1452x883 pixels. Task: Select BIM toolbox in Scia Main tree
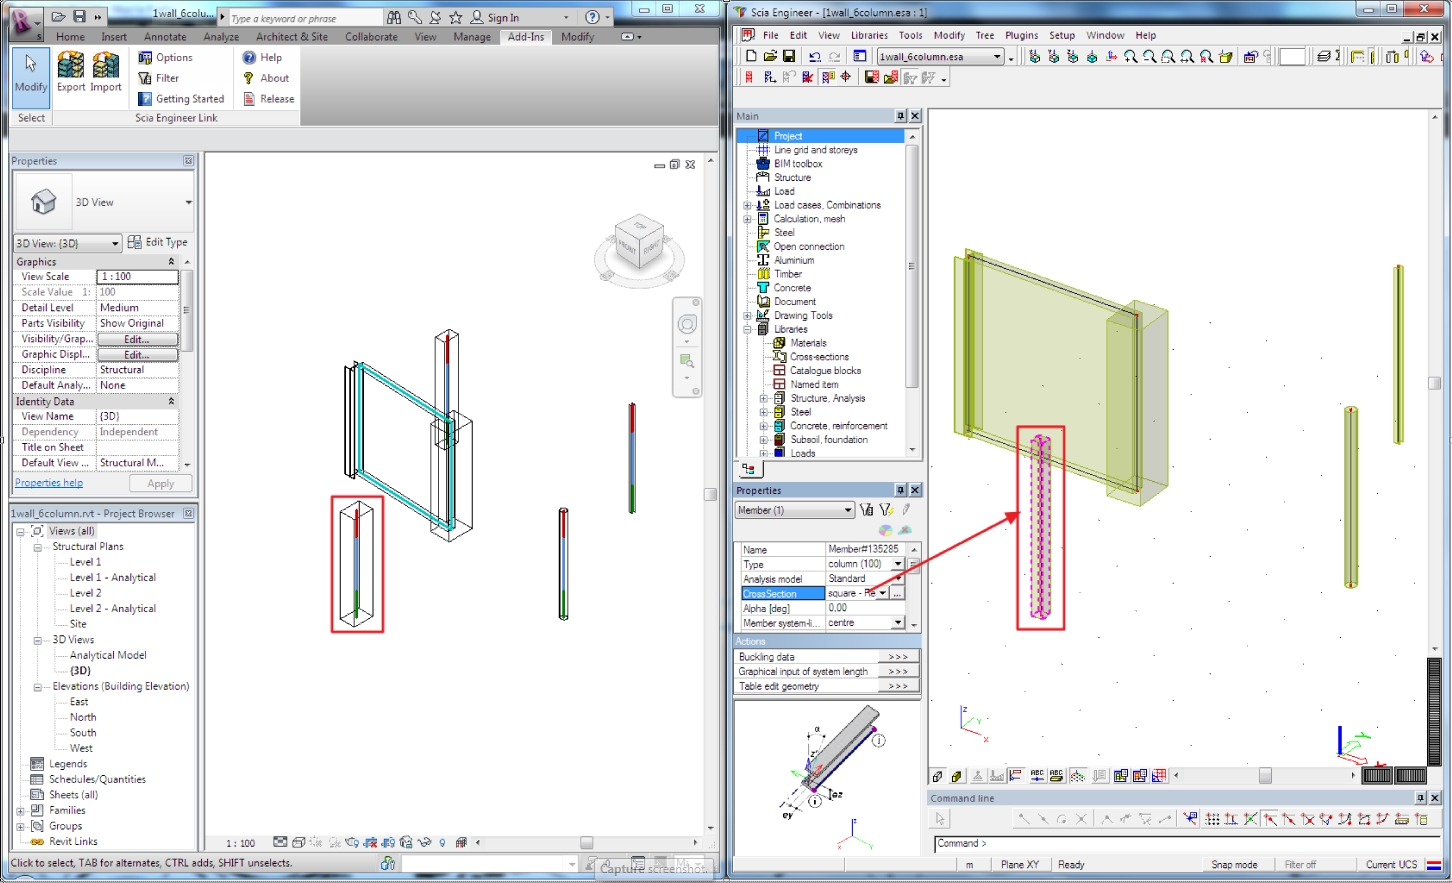(x=798, y=164)
